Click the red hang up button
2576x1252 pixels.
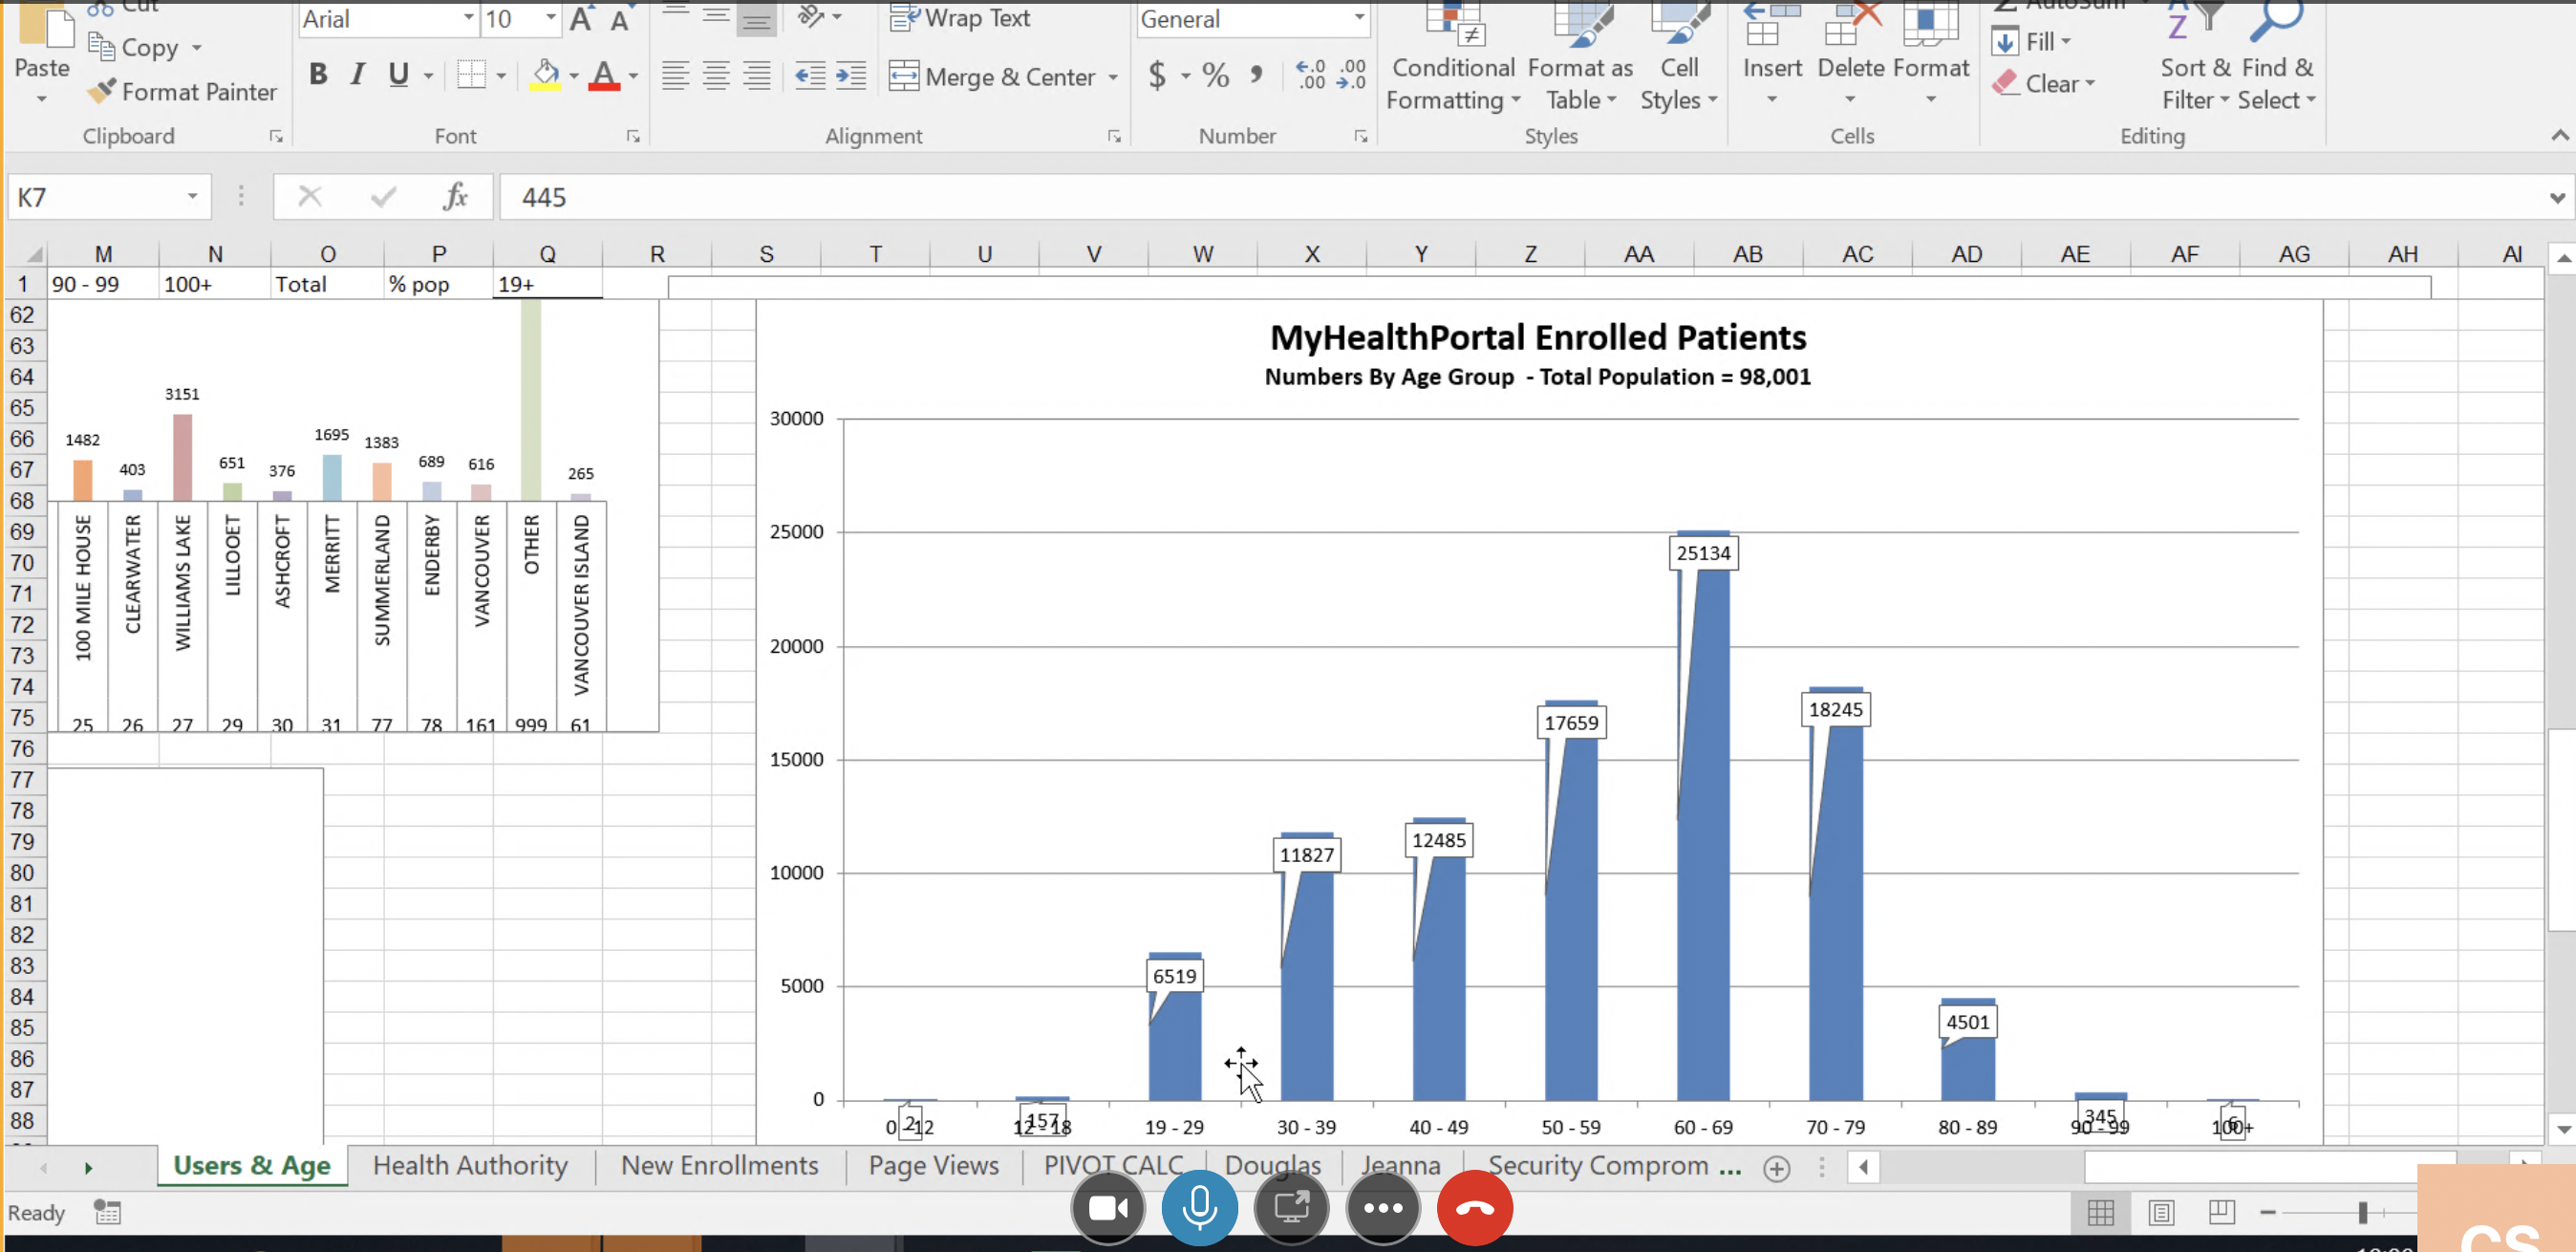coord(1474,1208)
